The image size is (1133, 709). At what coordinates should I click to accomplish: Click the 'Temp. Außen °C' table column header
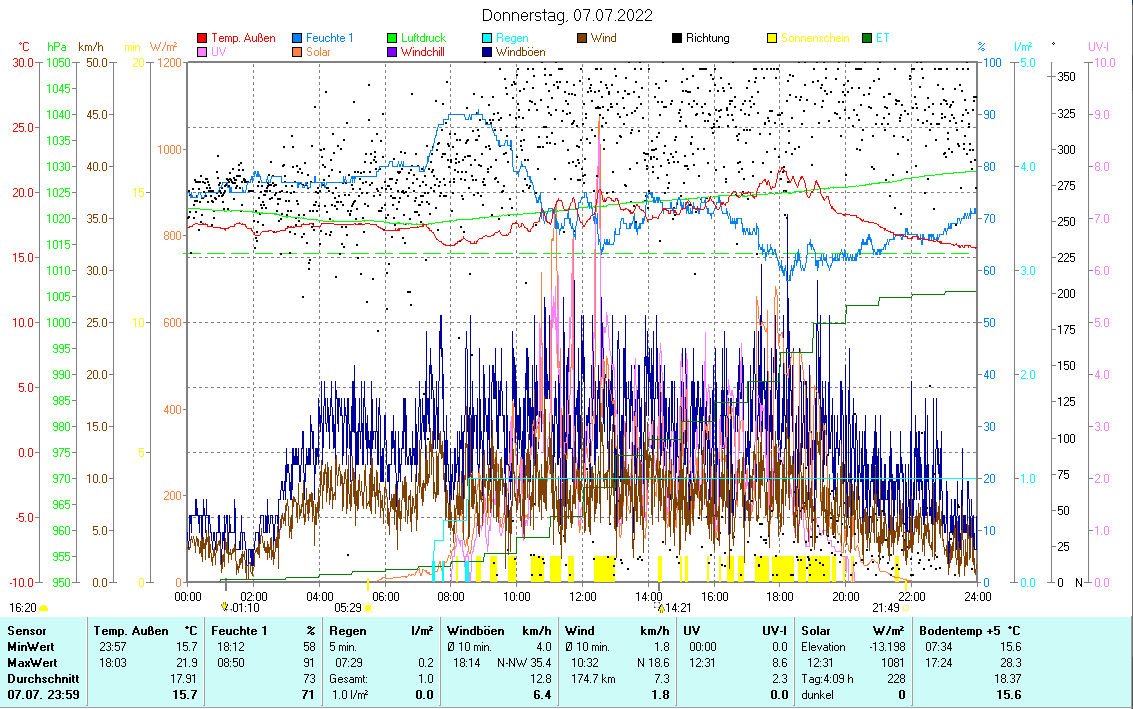[x=145, y=631]
